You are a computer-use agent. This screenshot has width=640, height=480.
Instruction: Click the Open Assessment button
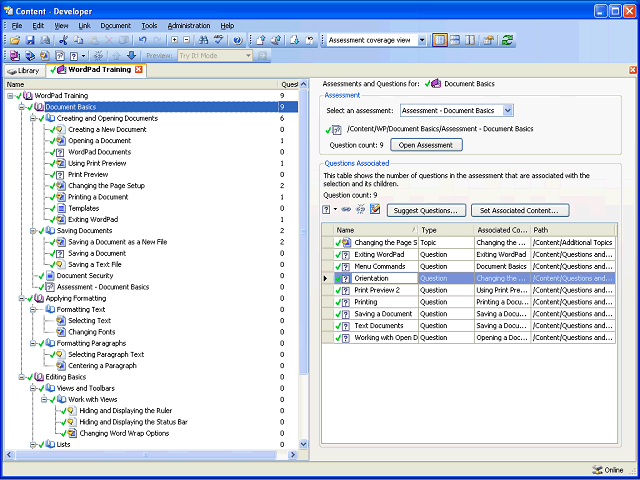point(427,145)
